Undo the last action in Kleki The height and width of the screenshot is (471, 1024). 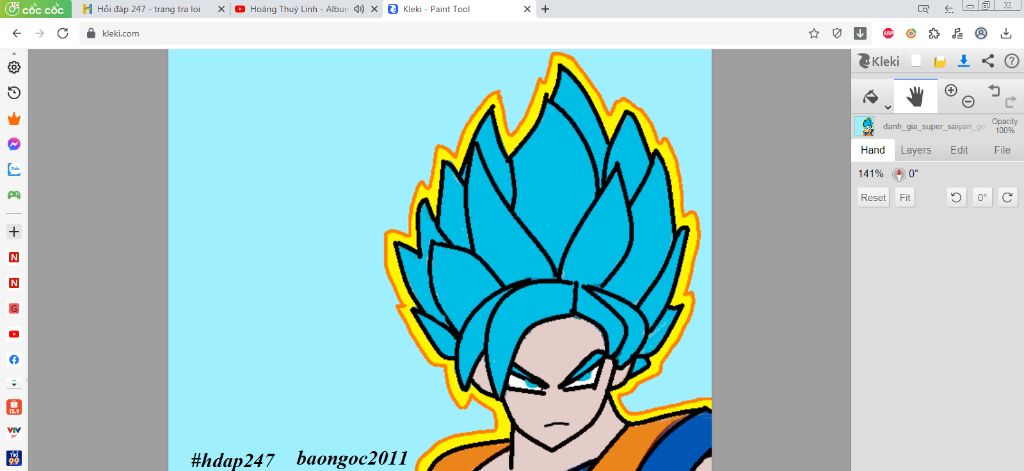tap(993, 90)
